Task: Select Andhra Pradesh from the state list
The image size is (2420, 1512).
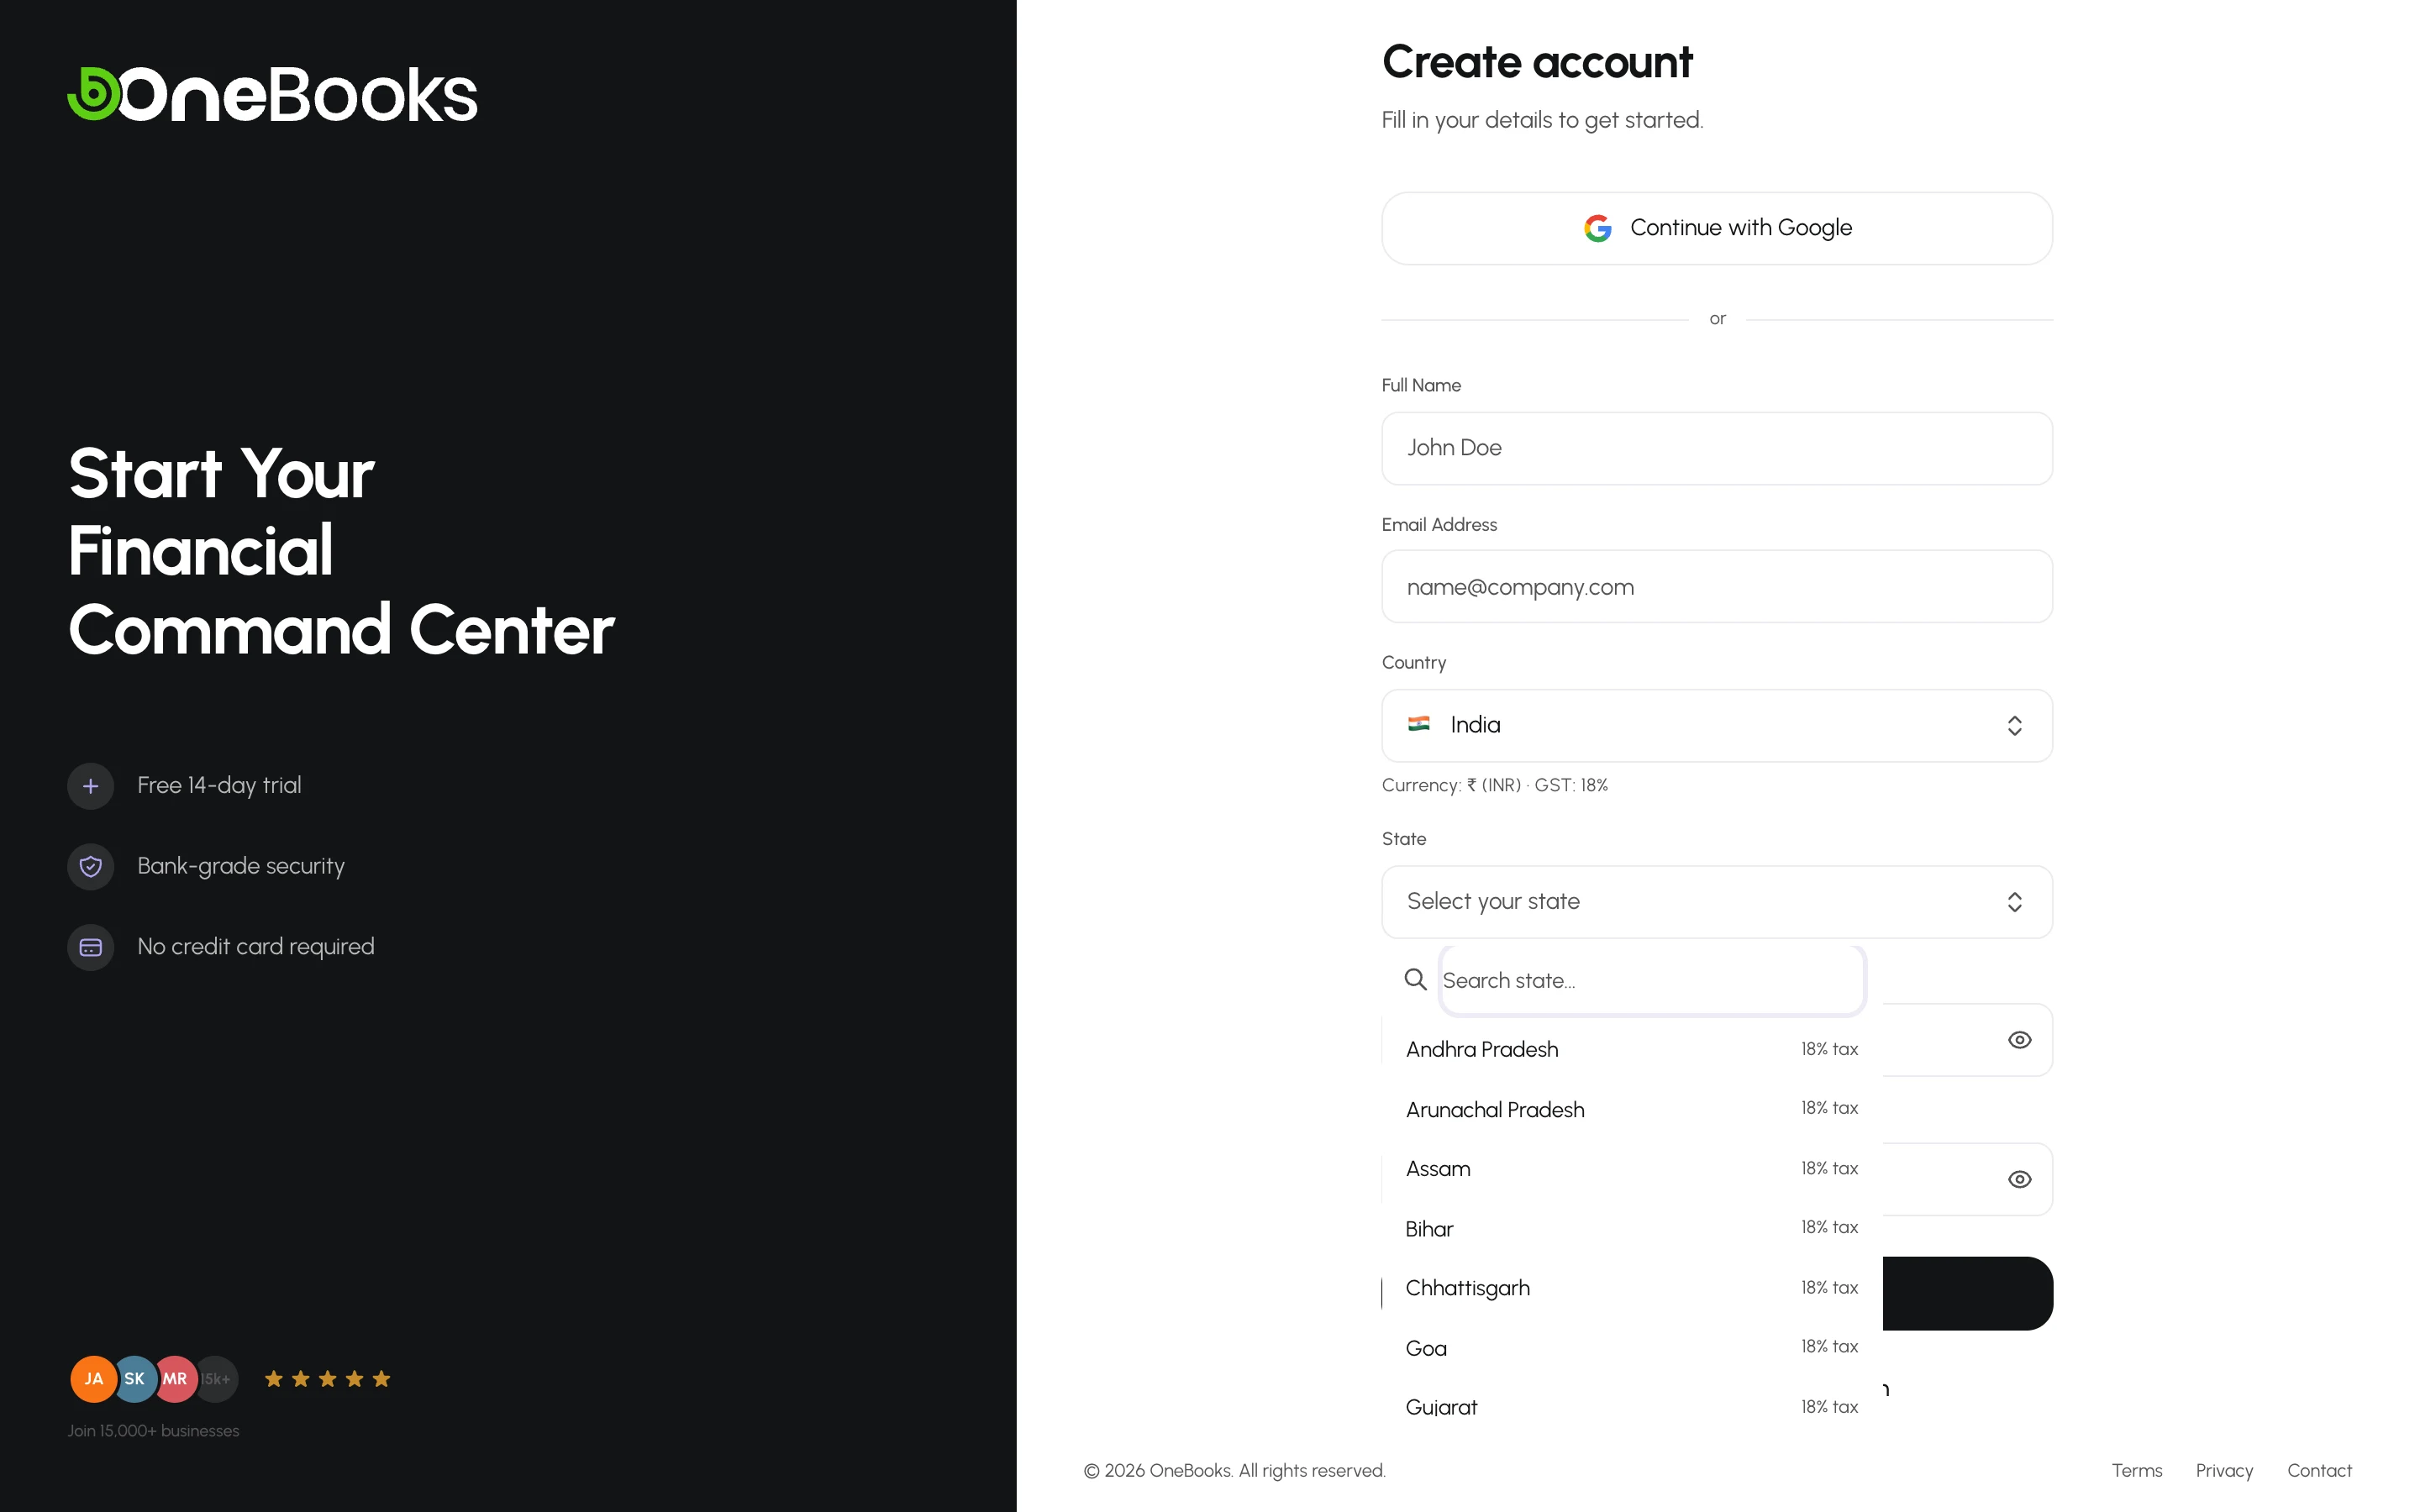Action: click(1632, 1049)
